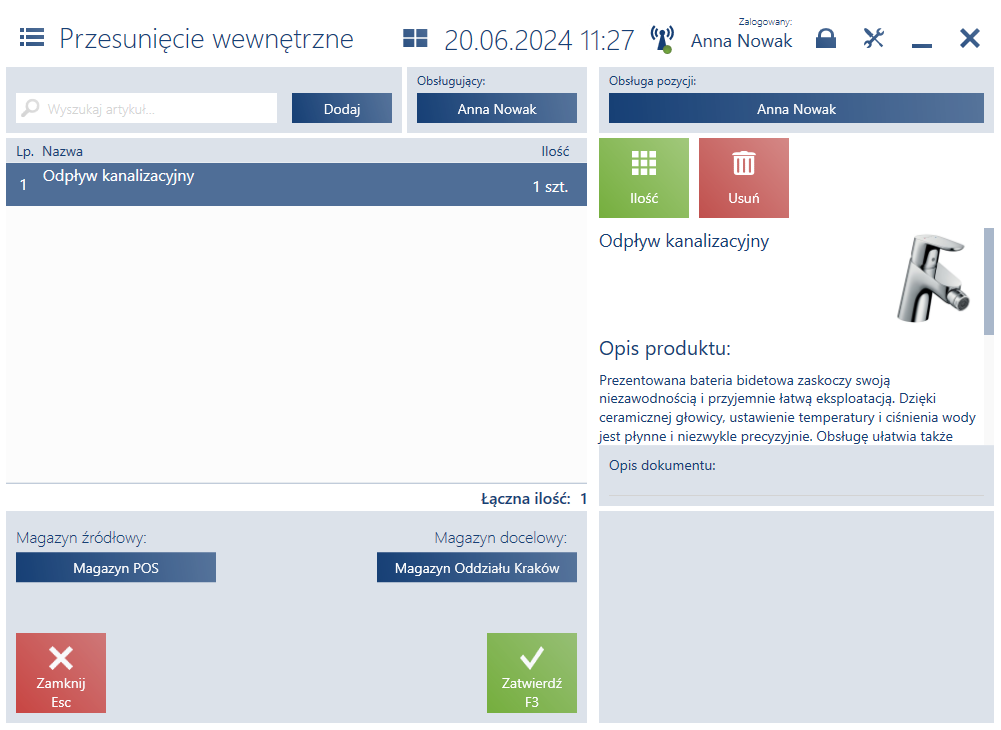This screenshot has height=730, width=1001.
Task: Delete item with Usuń trash button
Action: [744, 178]
